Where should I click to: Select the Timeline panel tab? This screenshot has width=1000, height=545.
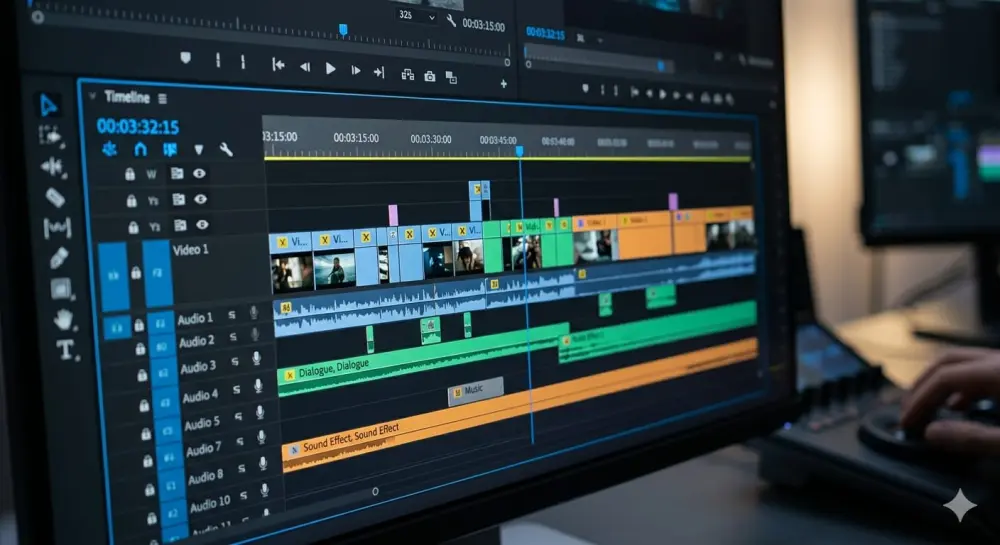(x=127, y=97)
